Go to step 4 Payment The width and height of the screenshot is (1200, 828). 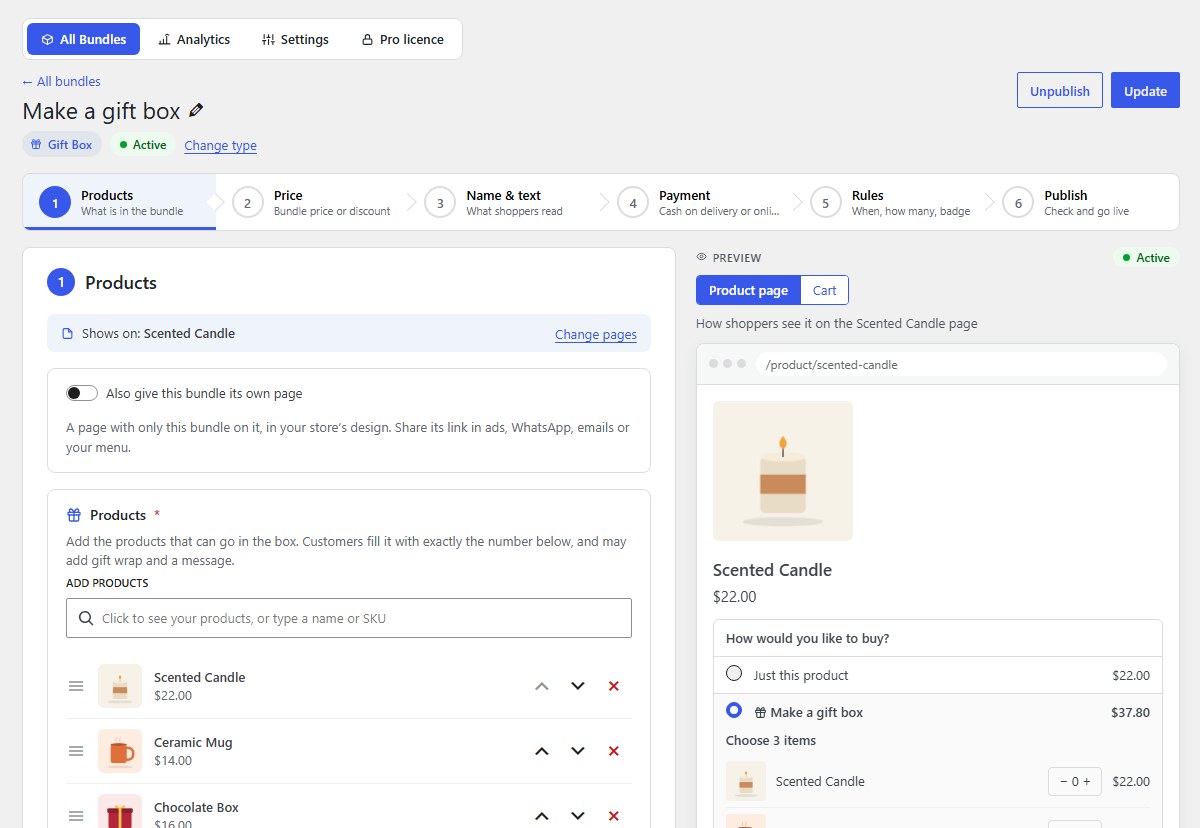pos(698,202)
